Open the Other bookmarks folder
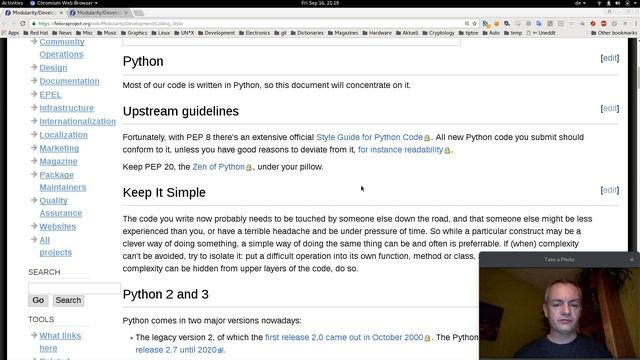The image size is (640, 360). pos(614,33)
